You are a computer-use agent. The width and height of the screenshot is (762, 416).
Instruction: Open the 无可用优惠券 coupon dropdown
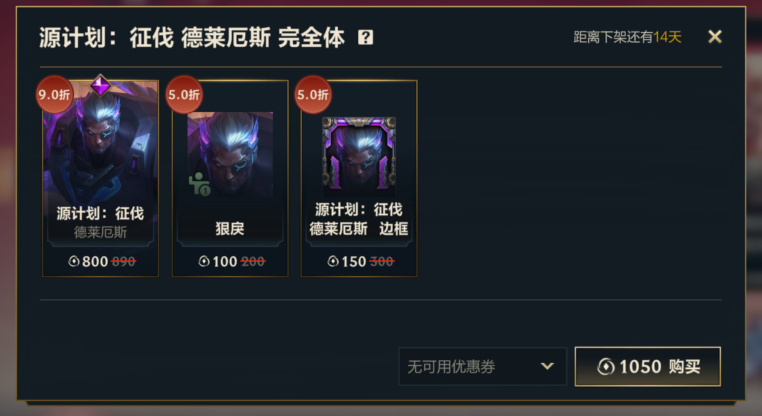click(x=483, y=366)
